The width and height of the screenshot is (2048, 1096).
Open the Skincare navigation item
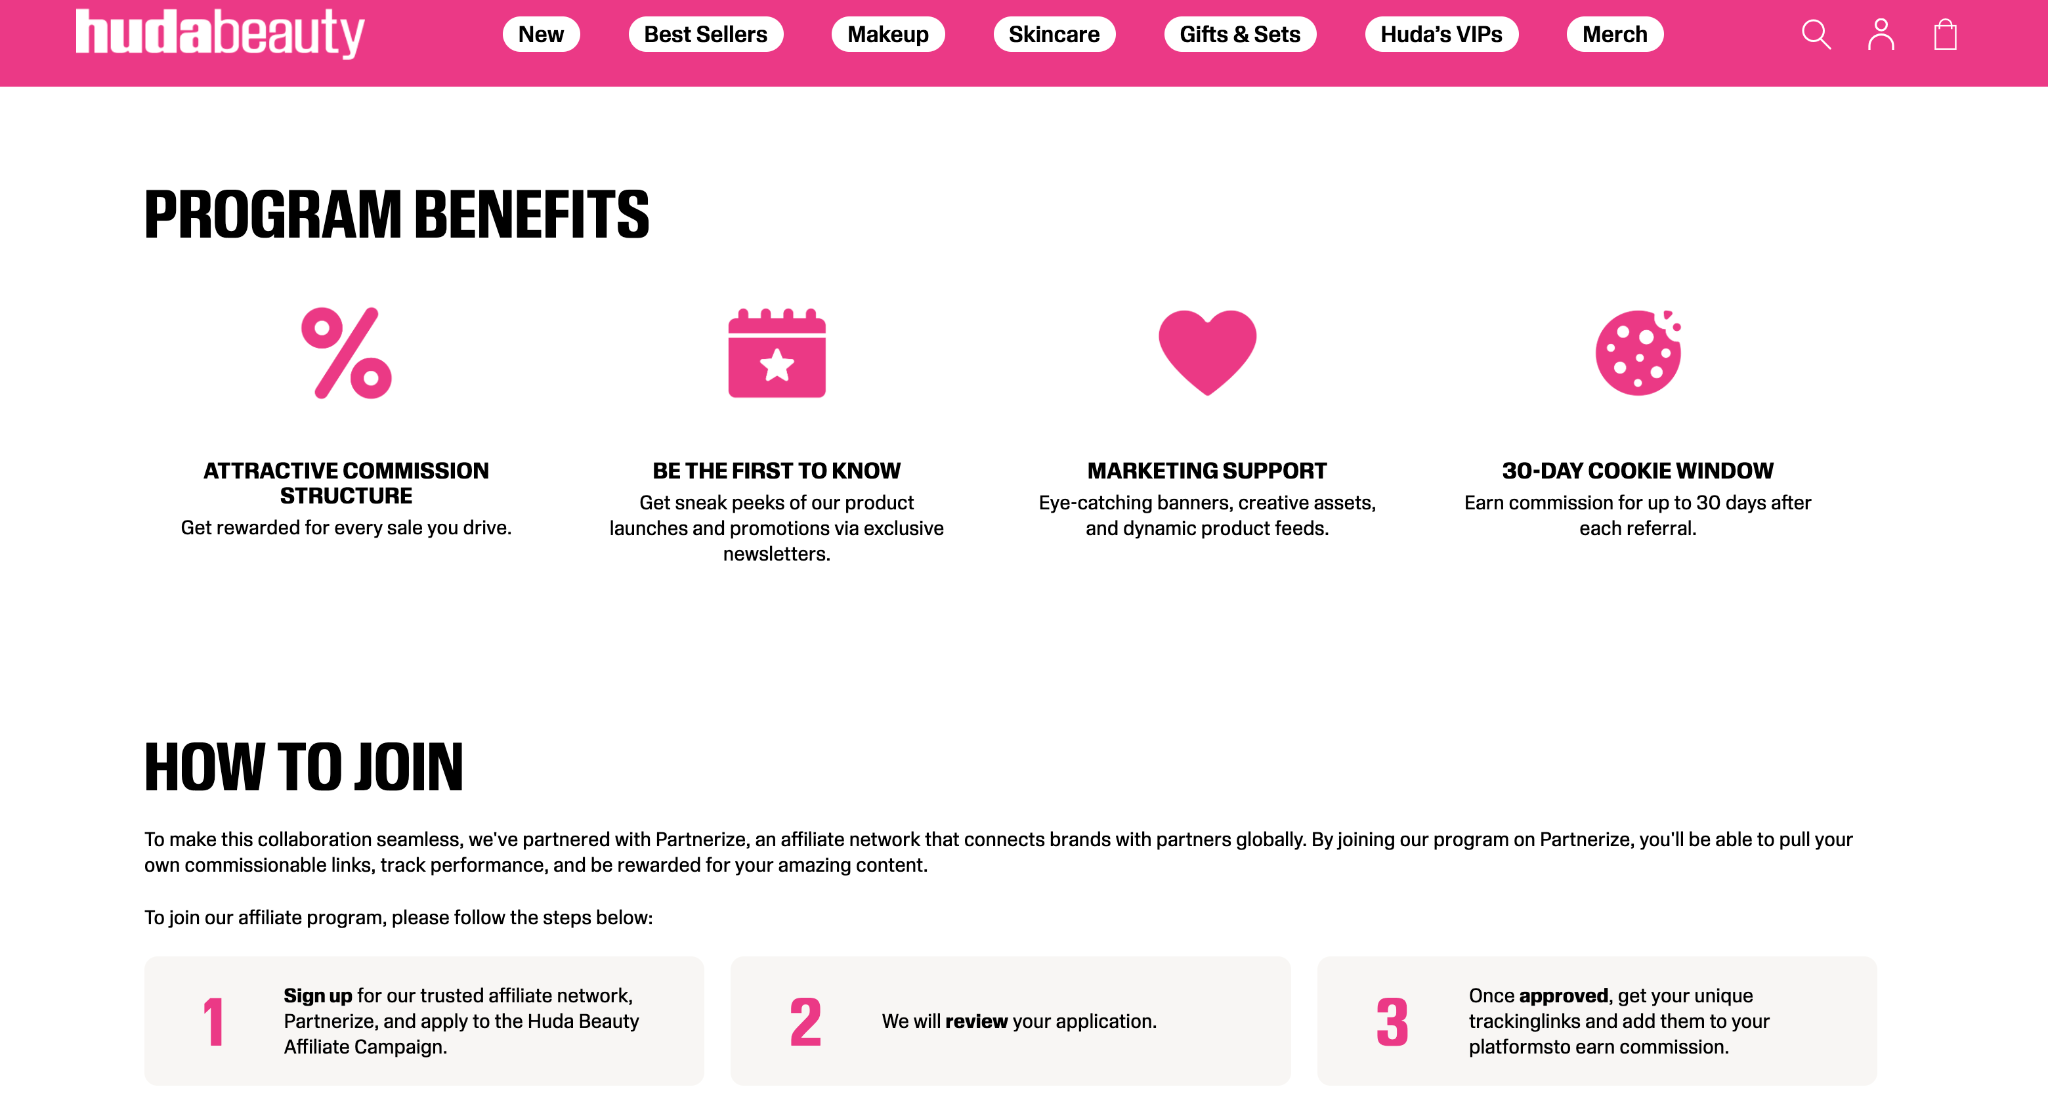pos(1054,34)
